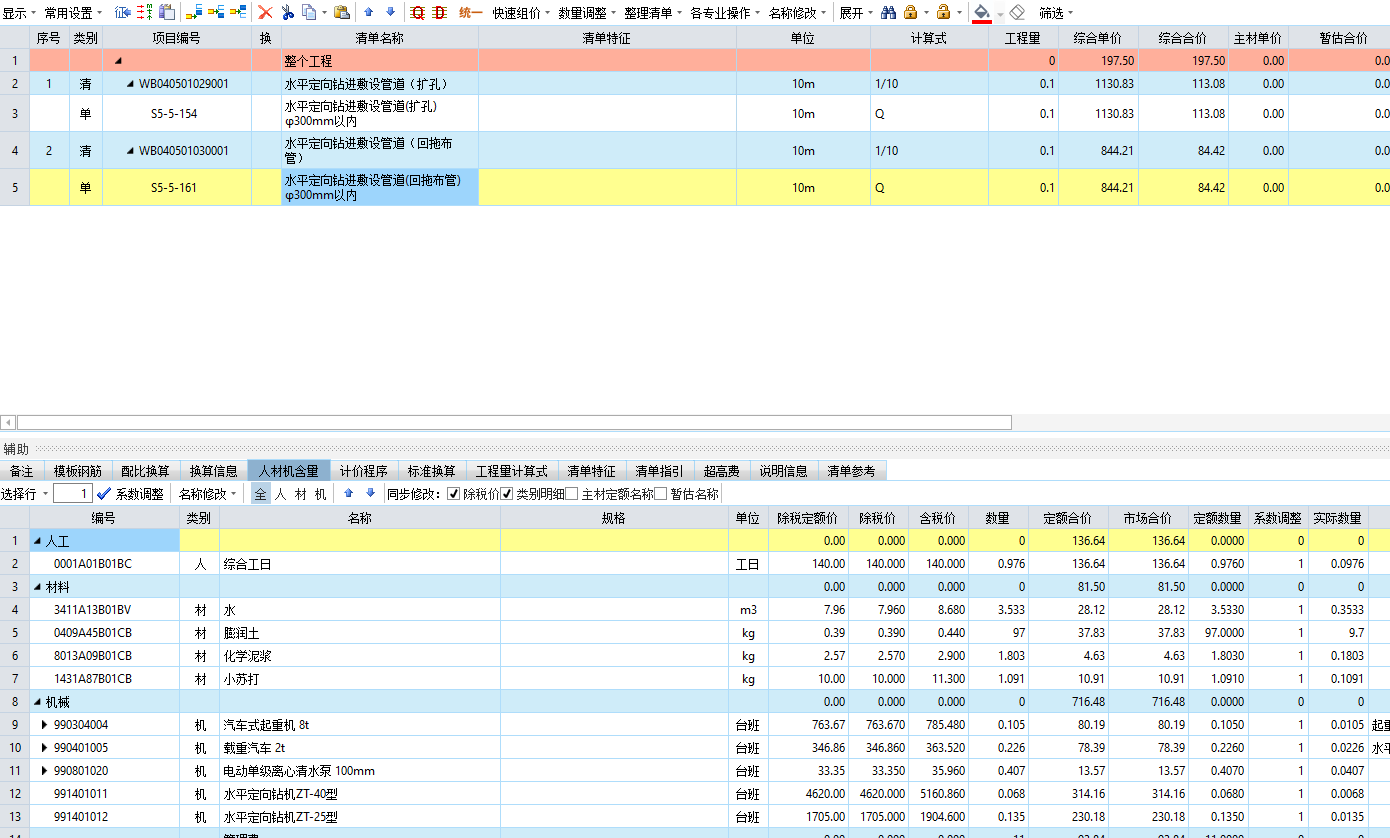Click the 选择行 button
The height and width of the screenshot is (838, 1390).
(19, 494)
